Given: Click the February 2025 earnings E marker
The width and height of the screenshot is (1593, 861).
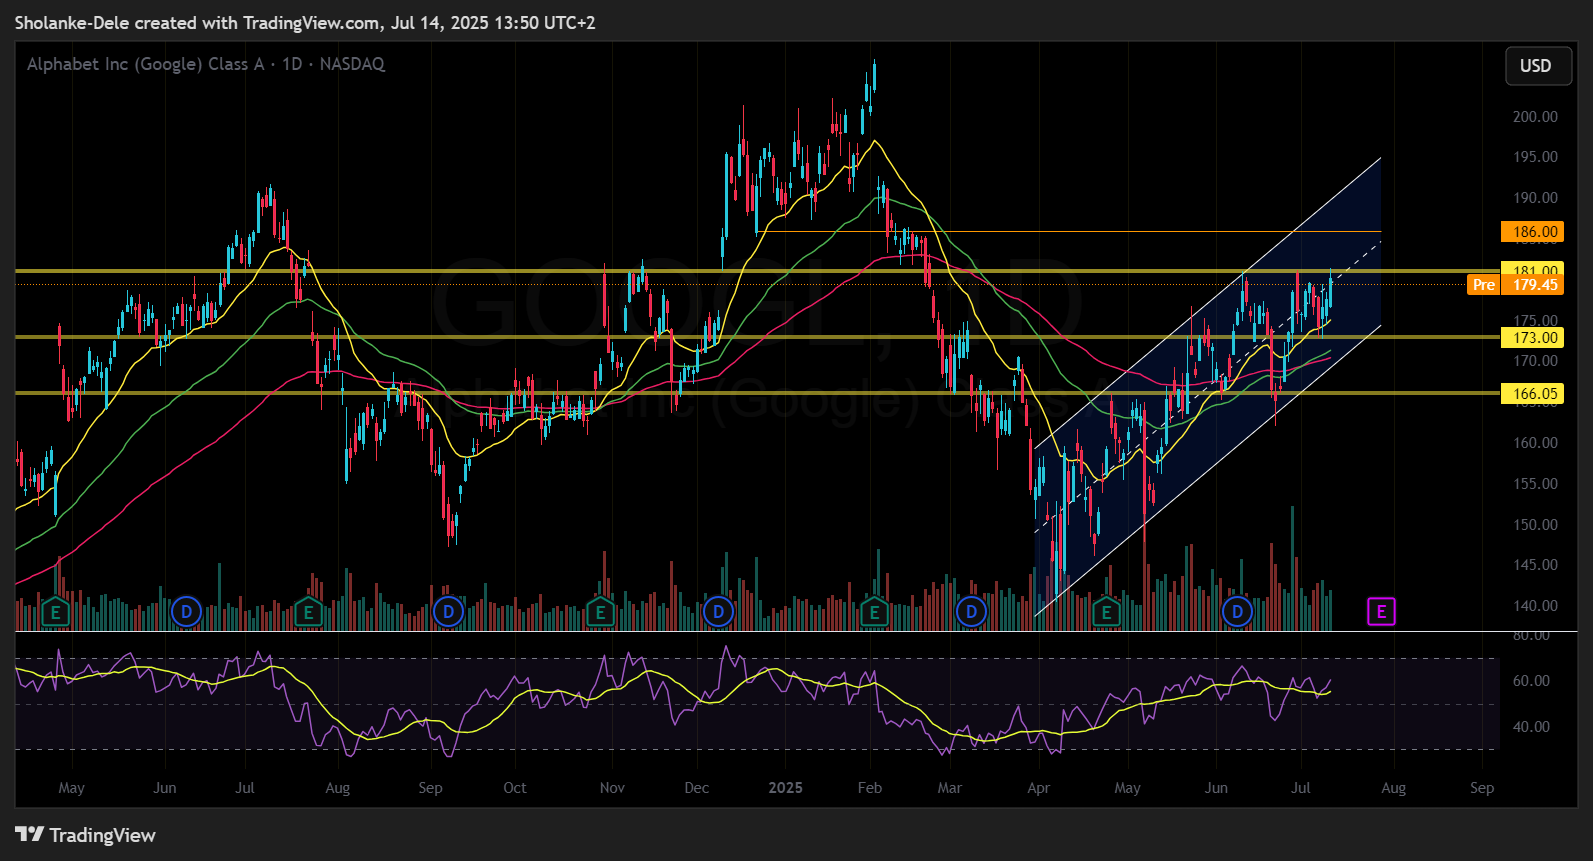Looking at the screenshot, I should (x=874, y=611).
